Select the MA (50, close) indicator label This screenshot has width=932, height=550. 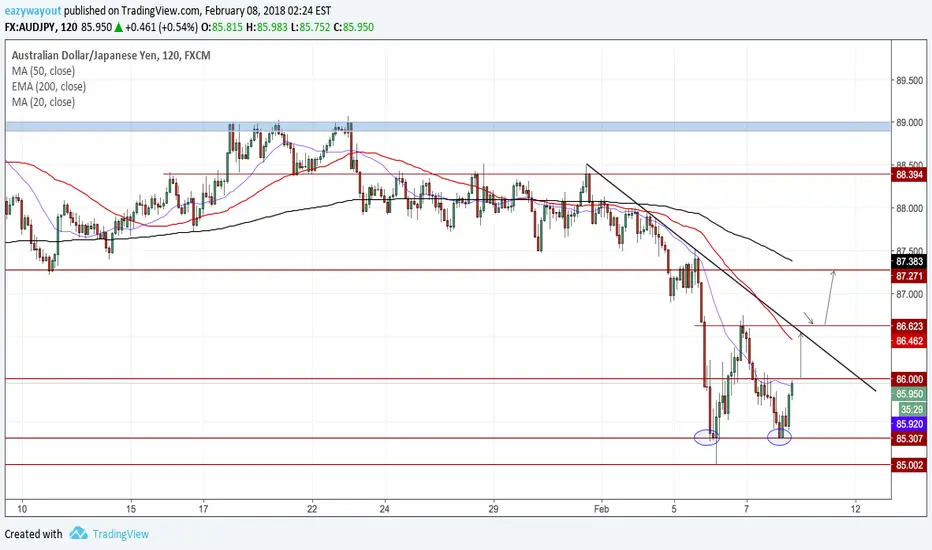tap(43, 71)
